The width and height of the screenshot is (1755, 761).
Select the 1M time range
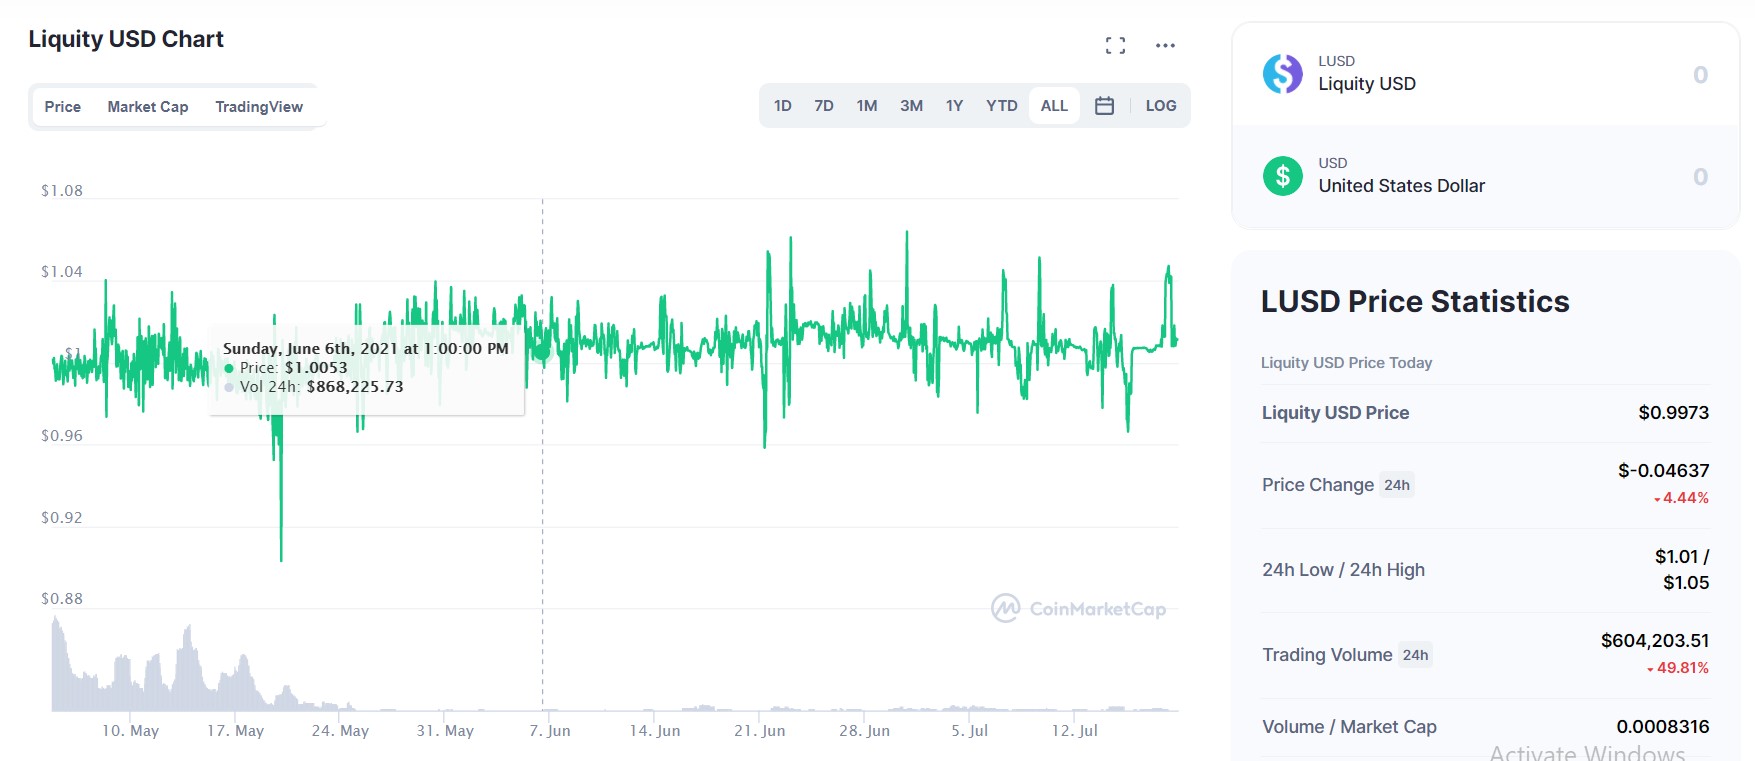(x=867, y=106)
